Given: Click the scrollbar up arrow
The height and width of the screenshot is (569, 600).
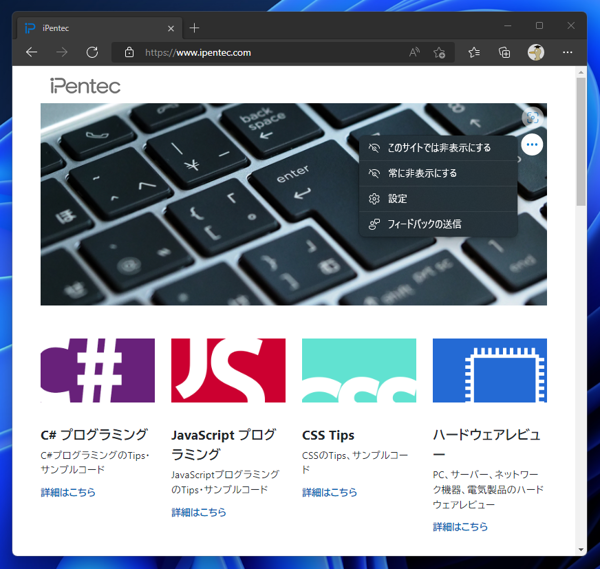Looking at the screenshot, I should (x=581, y=72).
